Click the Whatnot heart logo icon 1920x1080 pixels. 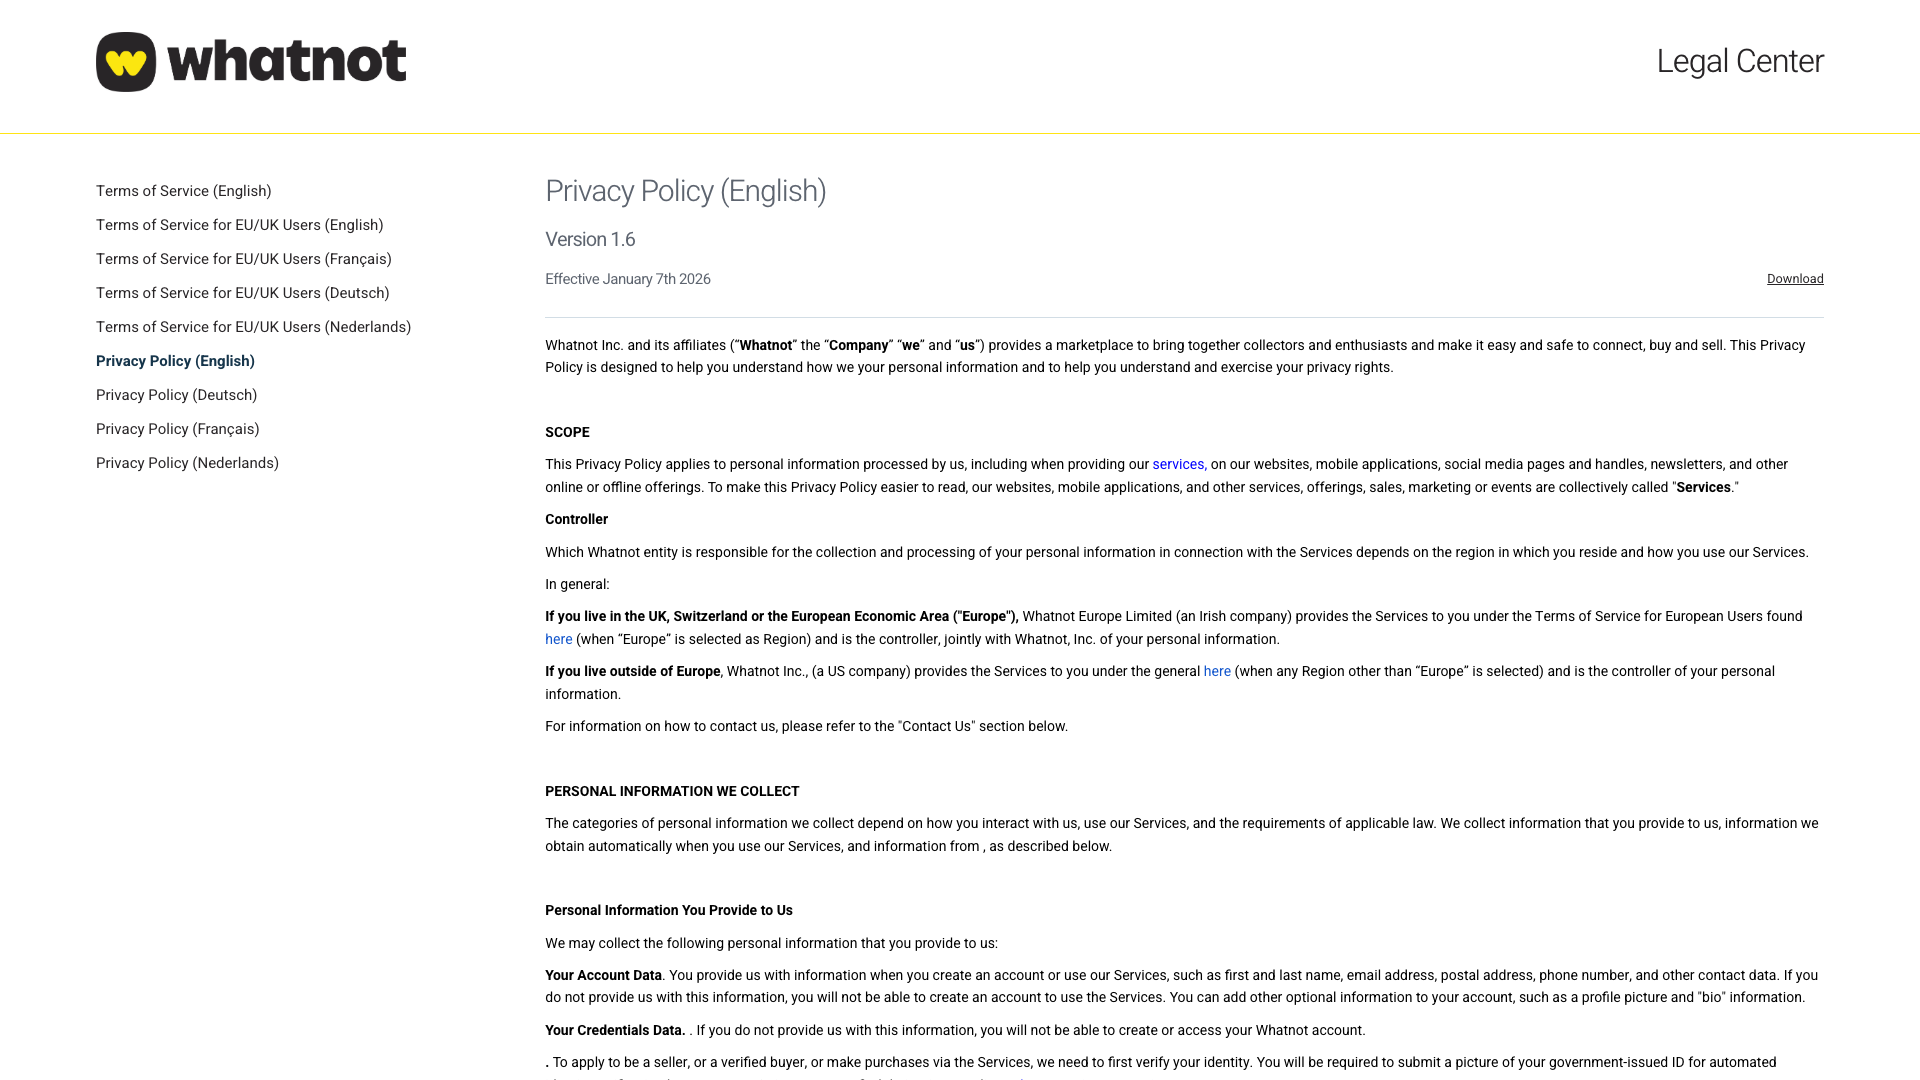pos(126,62)
